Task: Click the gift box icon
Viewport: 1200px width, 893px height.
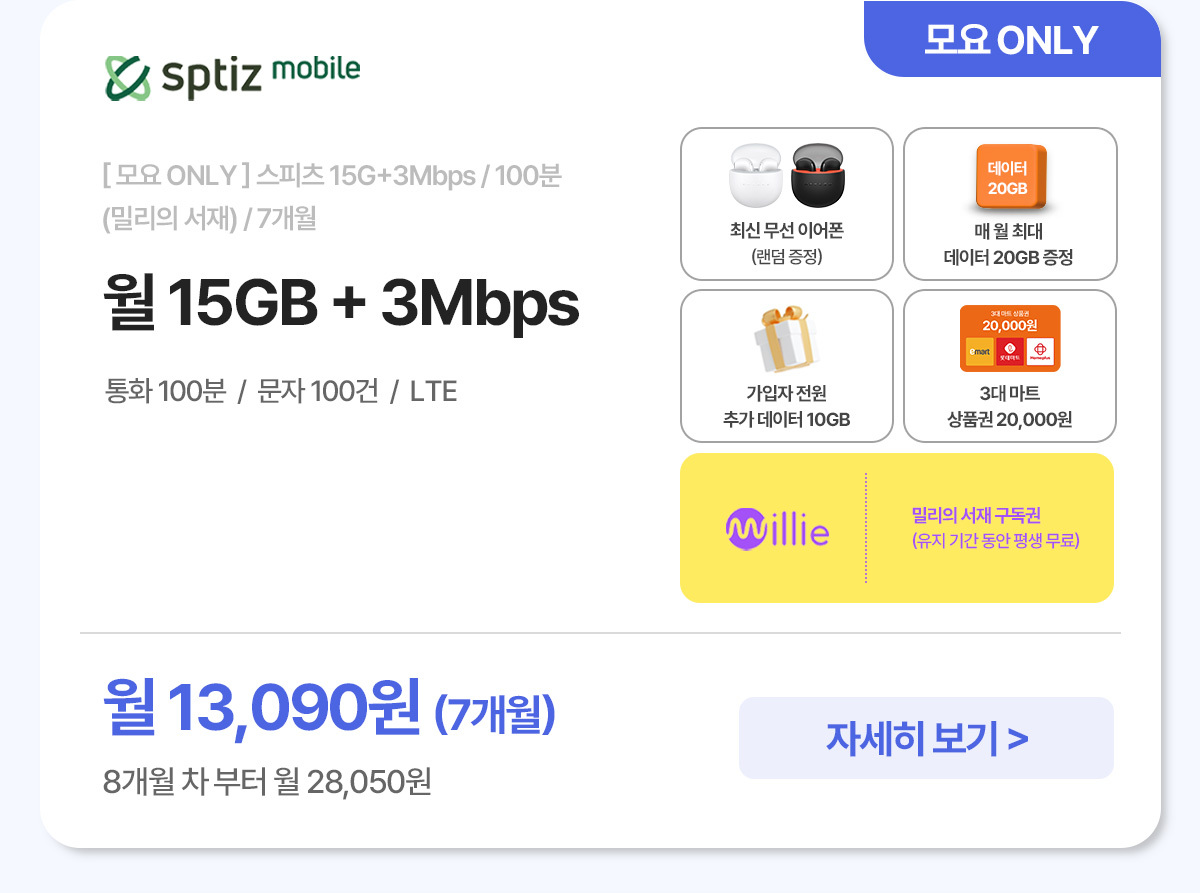Action: tap(785, 338)
